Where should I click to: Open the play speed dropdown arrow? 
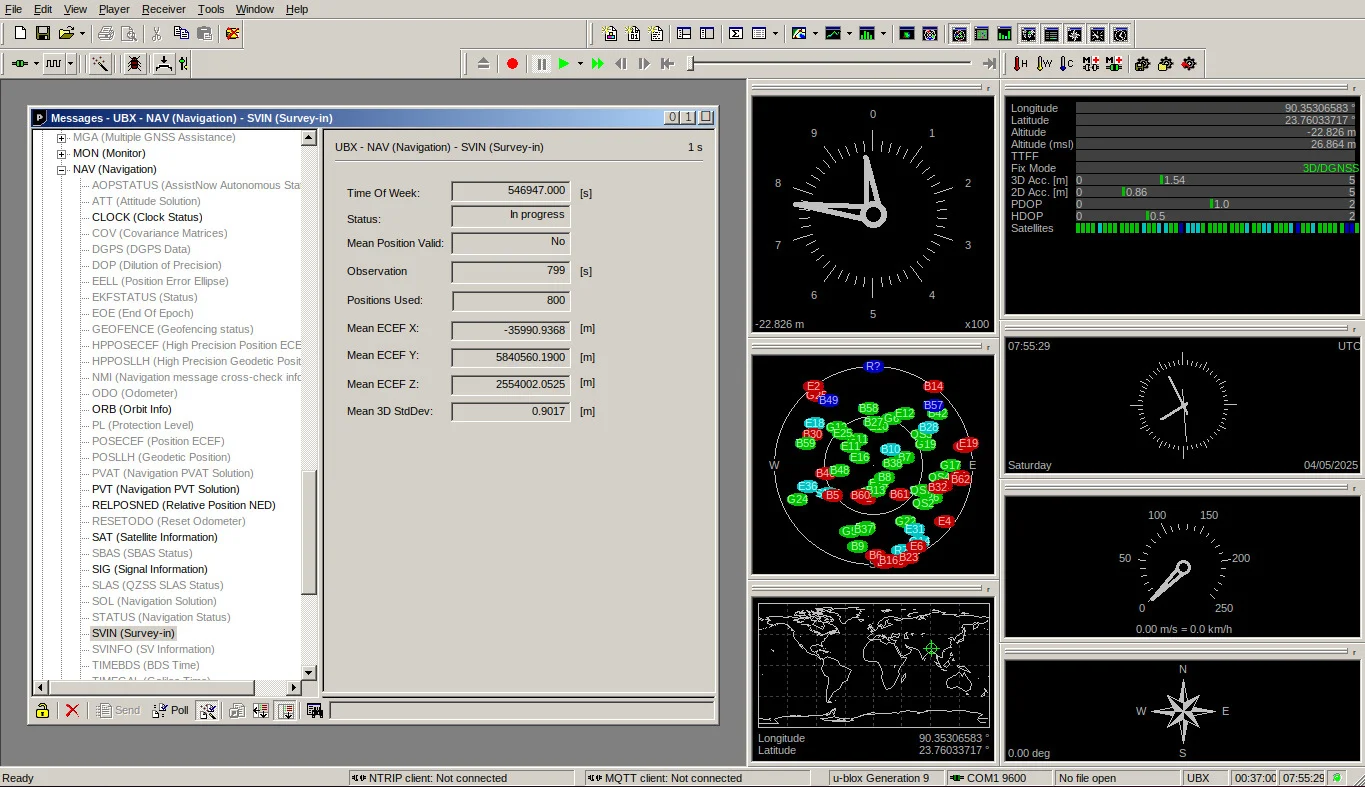[x=580, y=63]
